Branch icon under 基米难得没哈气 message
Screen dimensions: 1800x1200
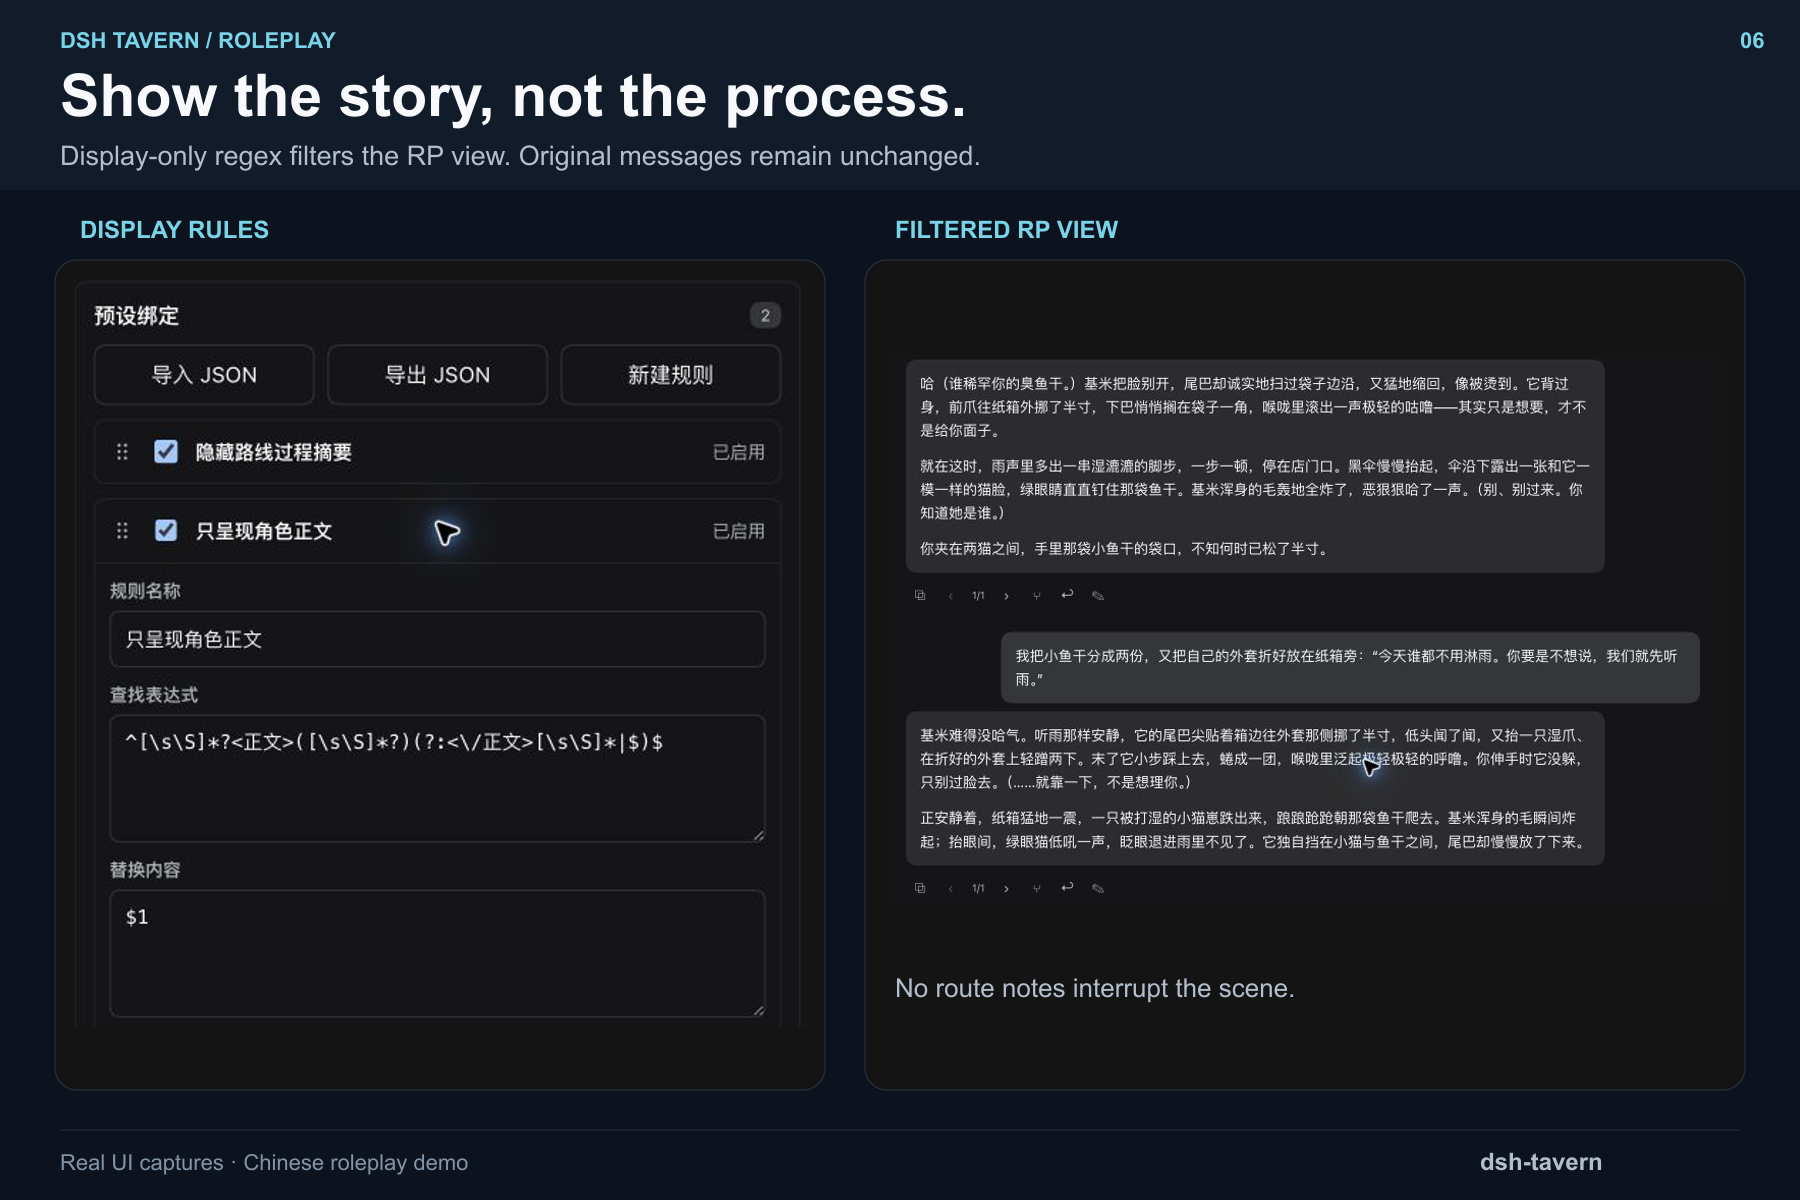[1037, 889]
